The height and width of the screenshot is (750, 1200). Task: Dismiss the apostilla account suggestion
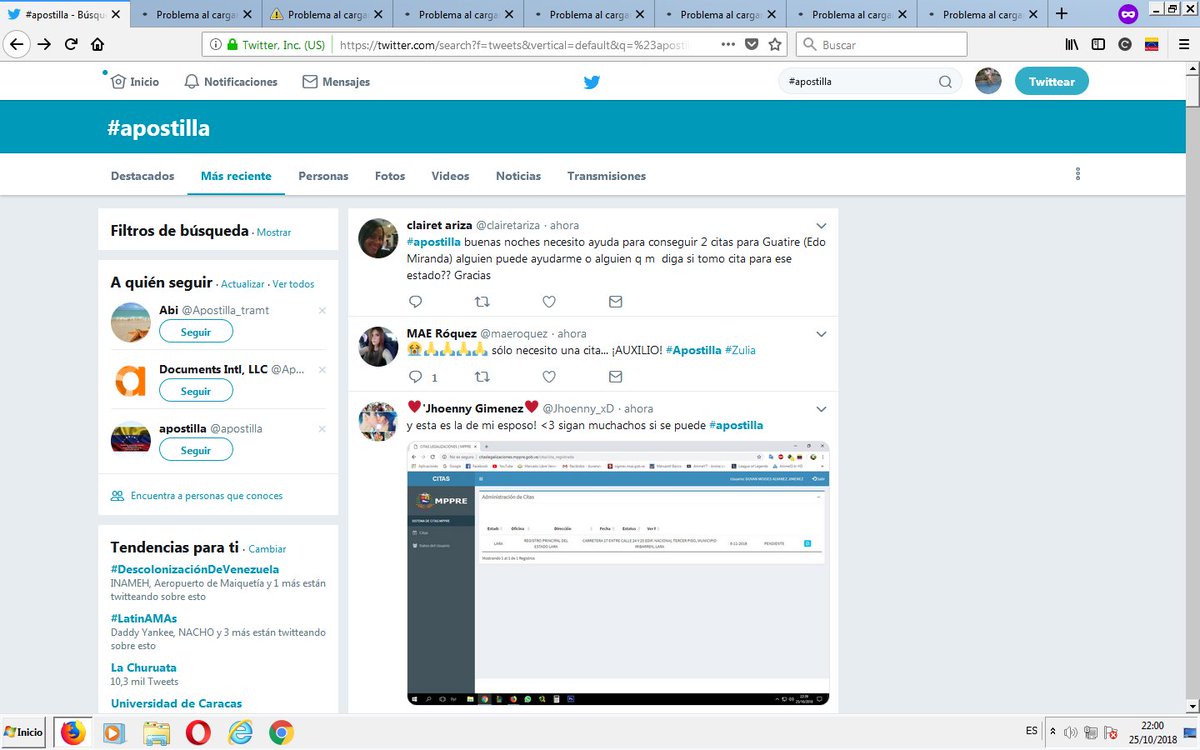322,429
